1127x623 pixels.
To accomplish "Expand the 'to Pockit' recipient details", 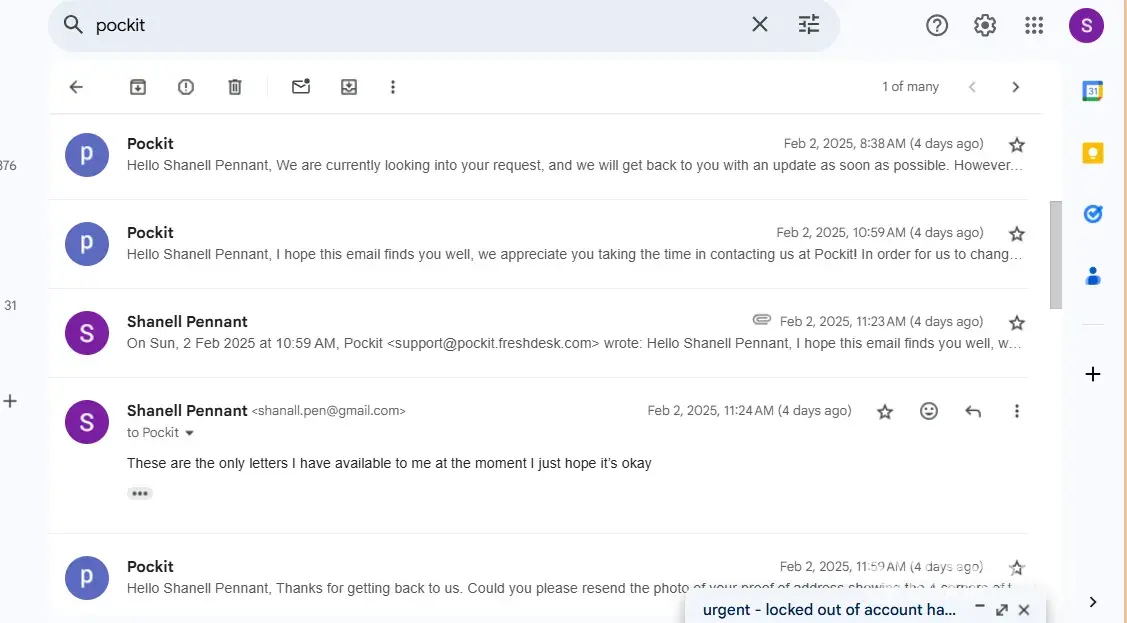I will click(189, 433).
